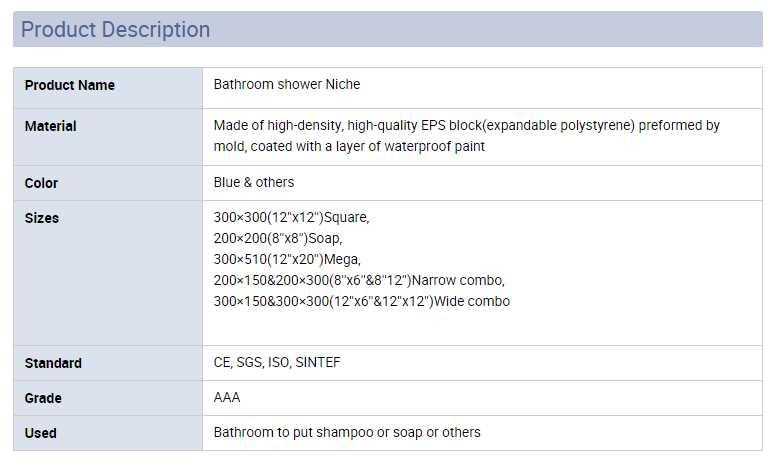Click the "Bathroom shower Niche" value
The image size is (784, 469).
[x=287, y=85]
